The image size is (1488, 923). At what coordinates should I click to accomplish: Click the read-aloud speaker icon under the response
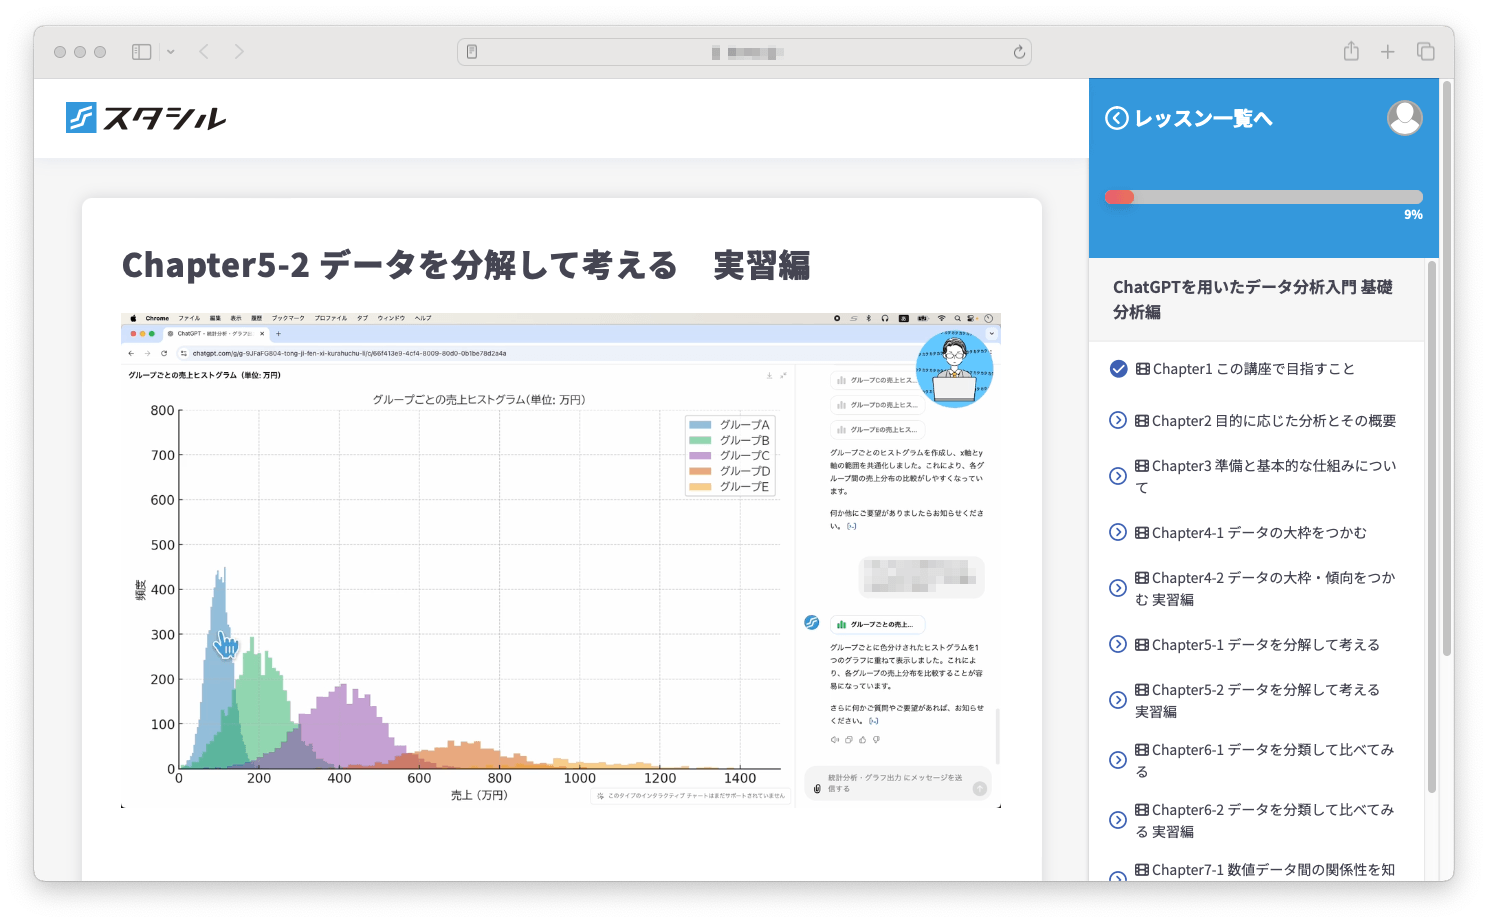point(835,739)
